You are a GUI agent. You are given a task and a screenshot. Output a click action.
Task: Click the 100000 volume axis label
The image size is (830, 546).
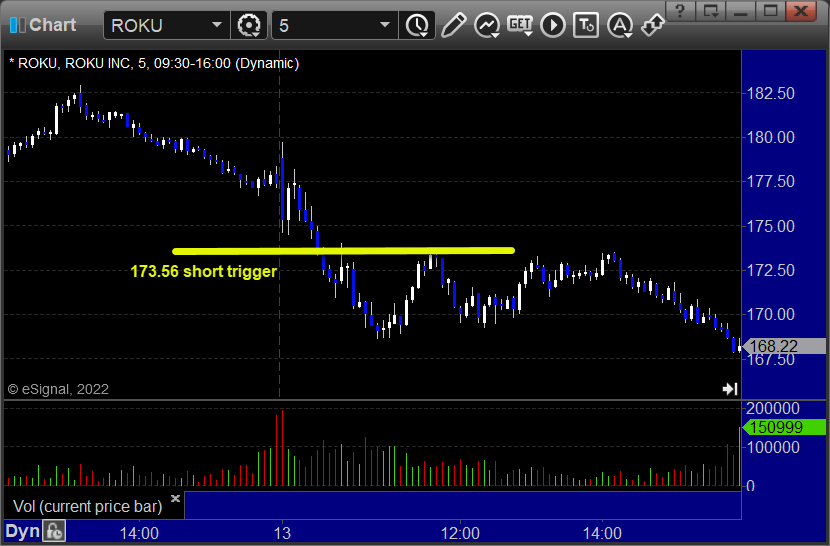pos(773,447)
